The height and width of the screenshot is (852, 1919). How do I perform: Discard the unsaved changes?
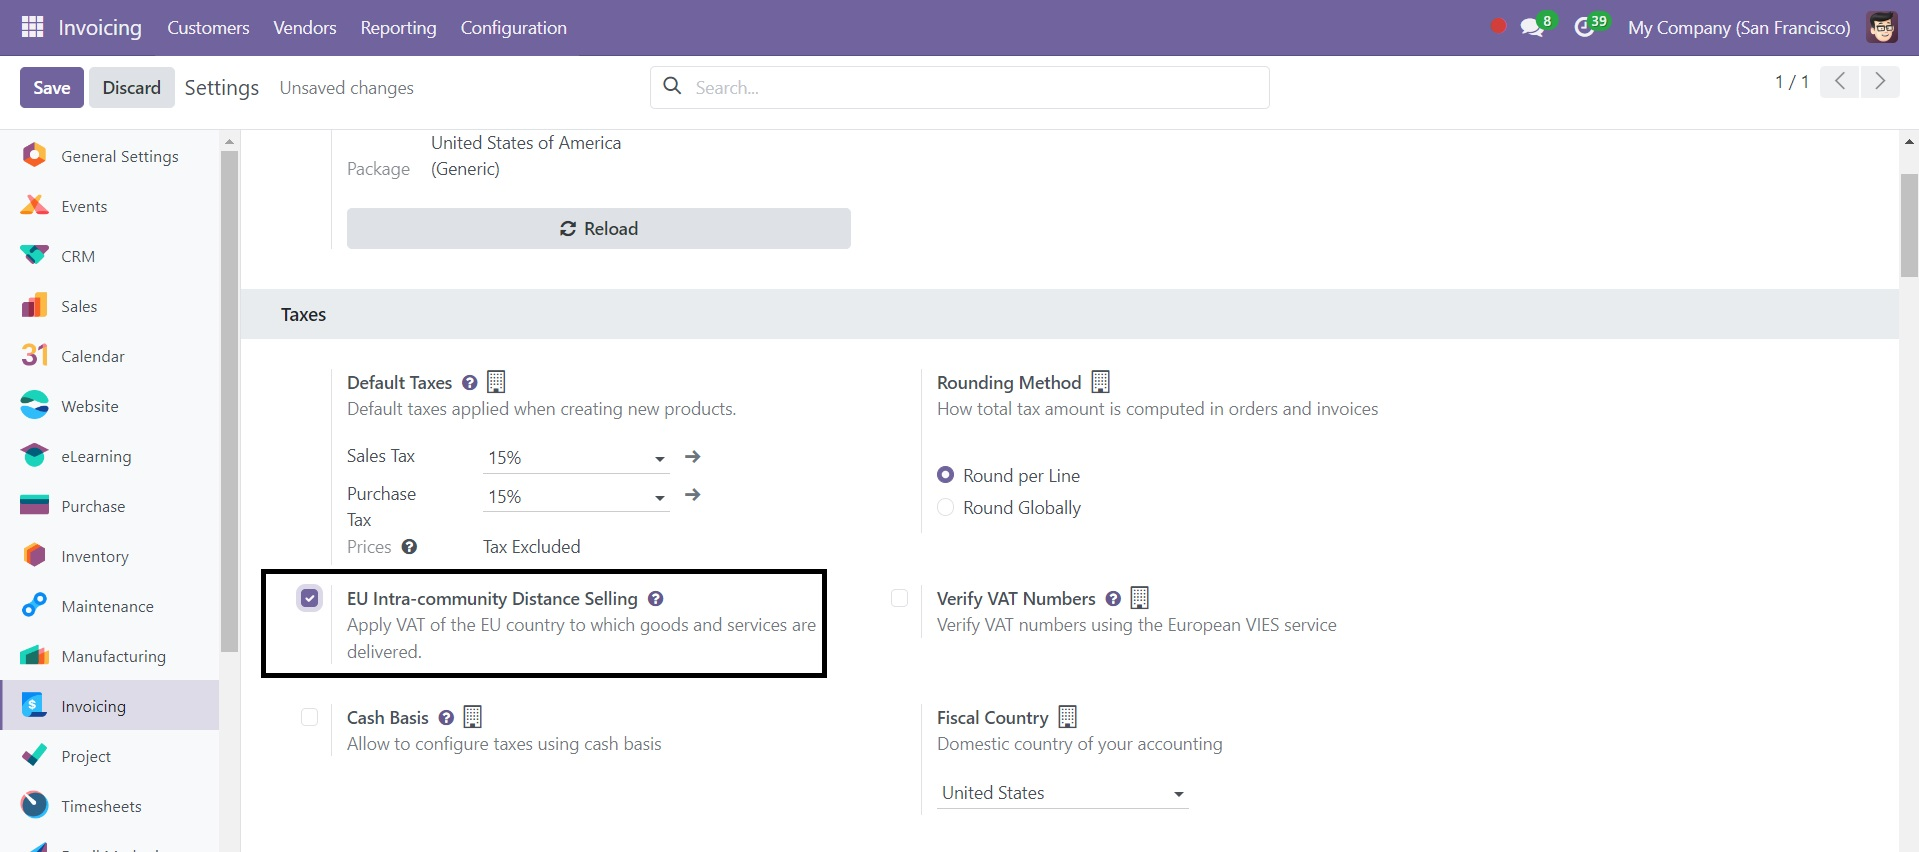pos(132,87)
